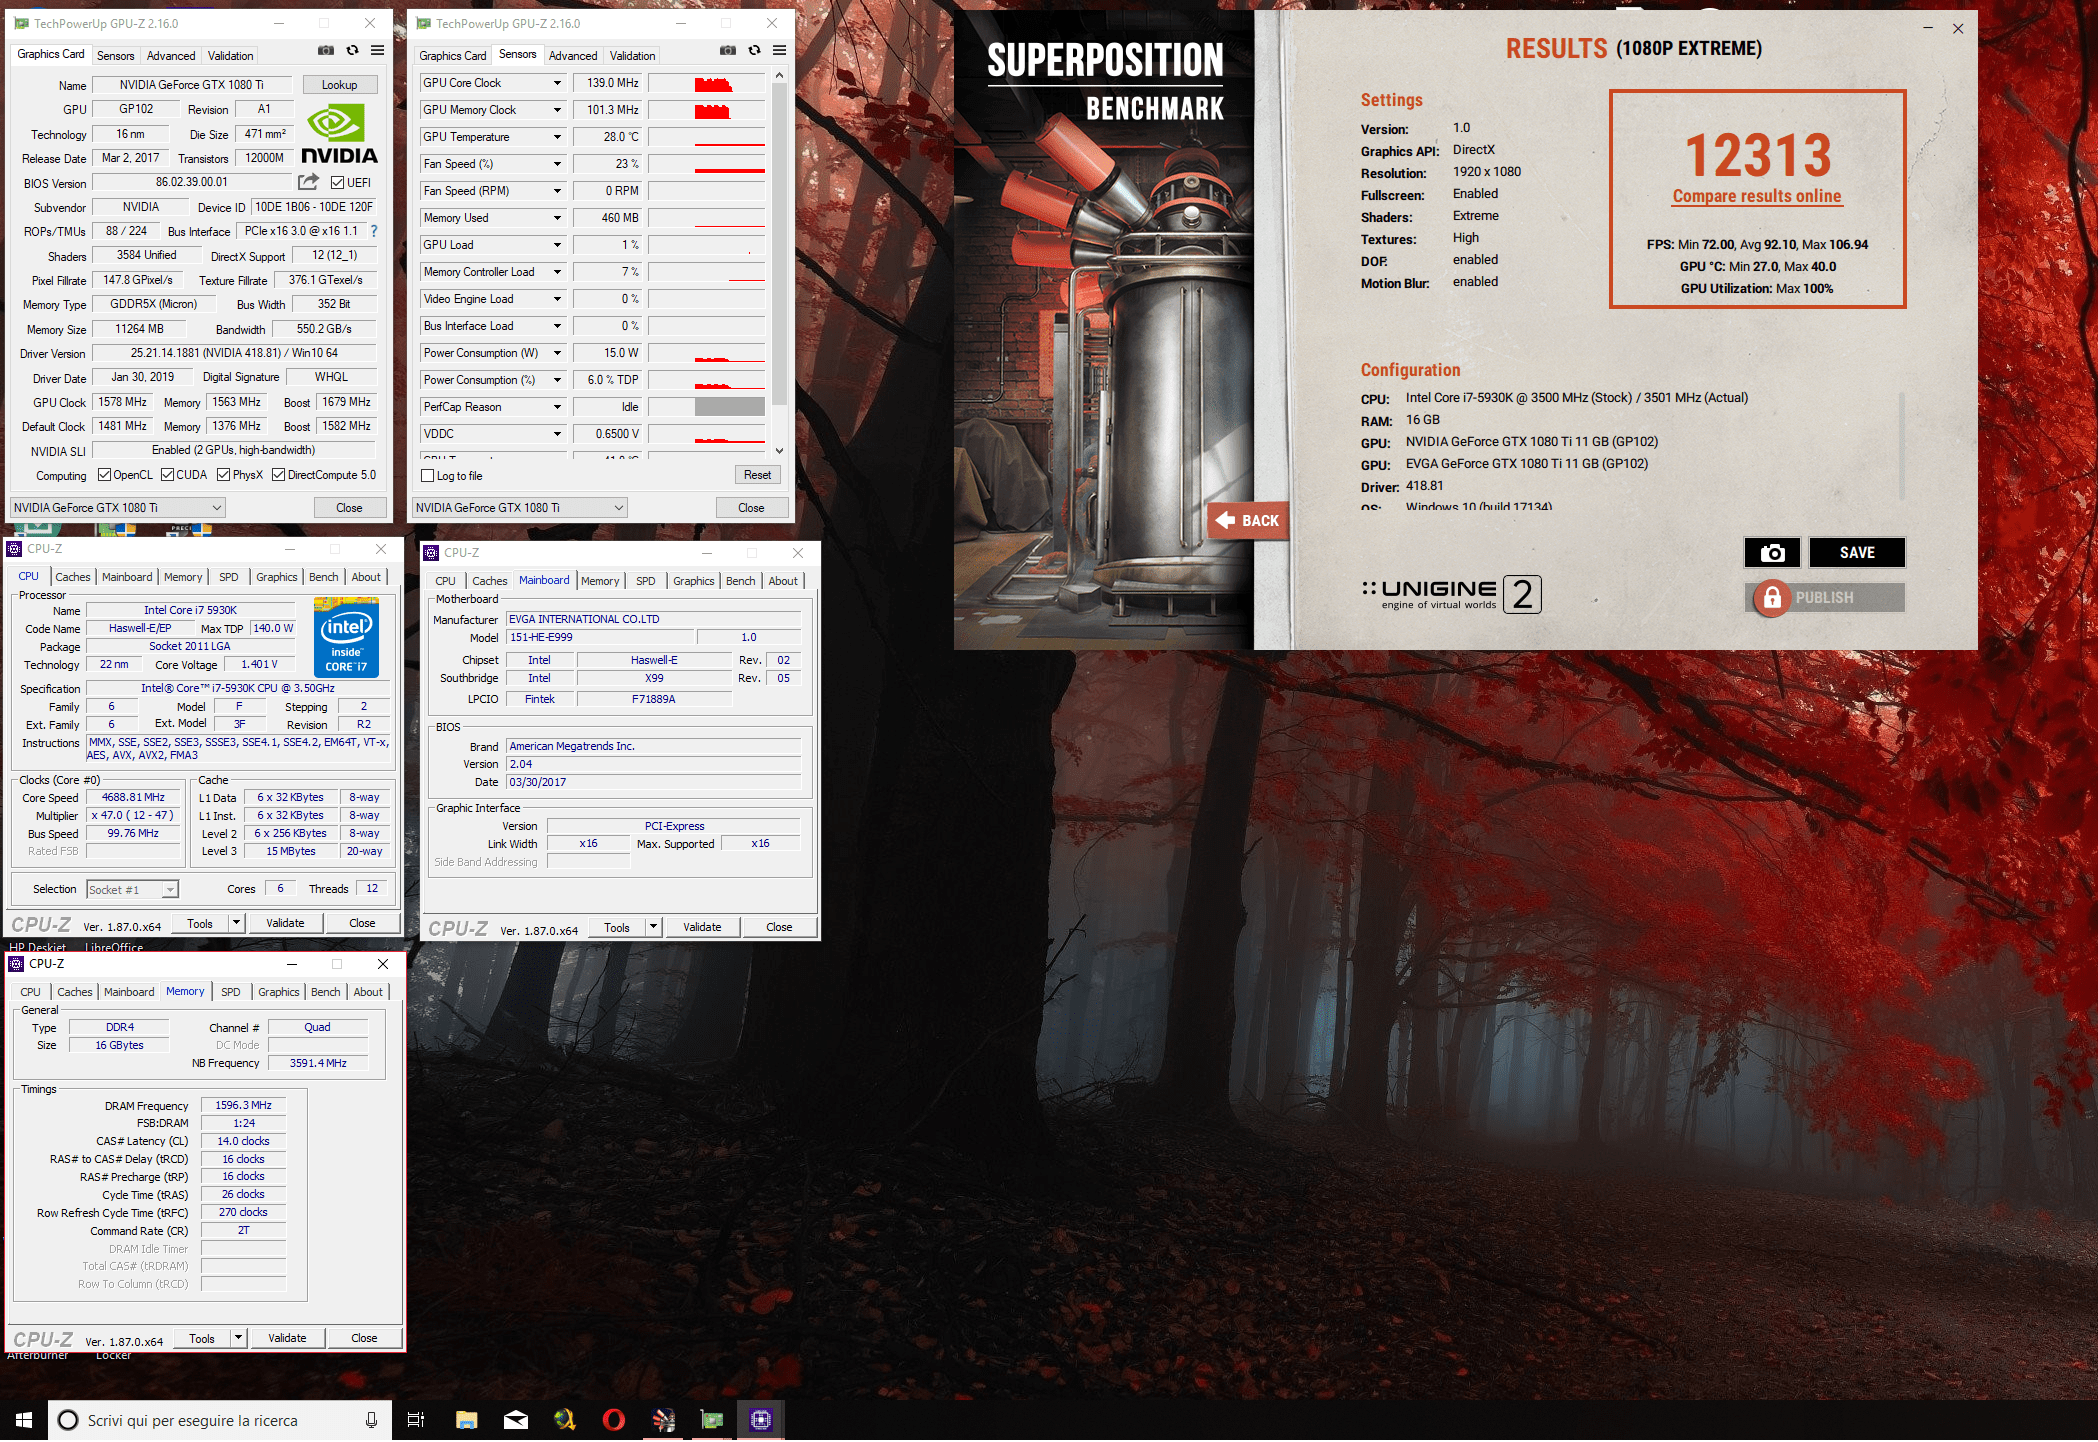This screenshot has width=2098, height=1442.
Task: Open the Tools dropdown arrow in CPU-Z Mainboard window
Action: [653, 927]
